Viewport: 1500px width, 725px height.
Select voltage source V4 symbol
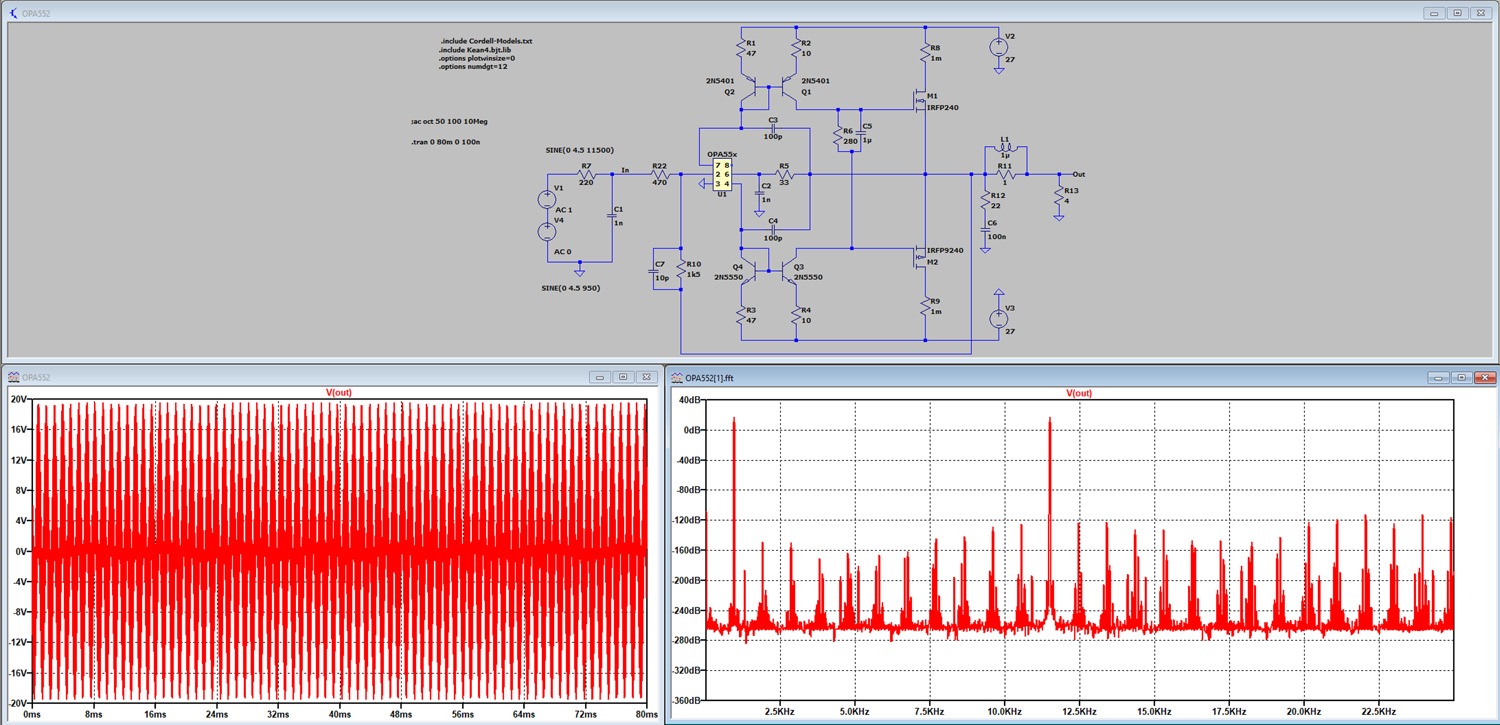(546, 231)
